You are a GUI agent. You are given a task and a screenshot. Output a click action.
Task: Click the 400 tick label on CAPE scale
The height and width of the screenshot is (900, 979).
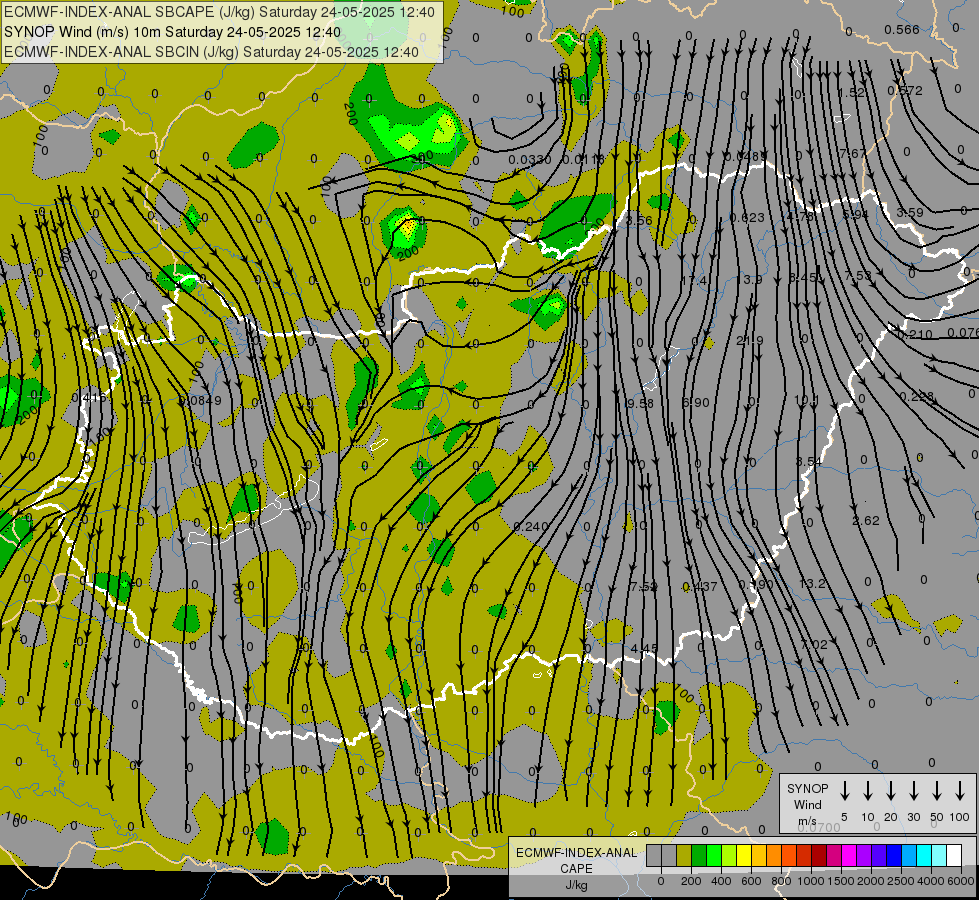click(721, 881)
